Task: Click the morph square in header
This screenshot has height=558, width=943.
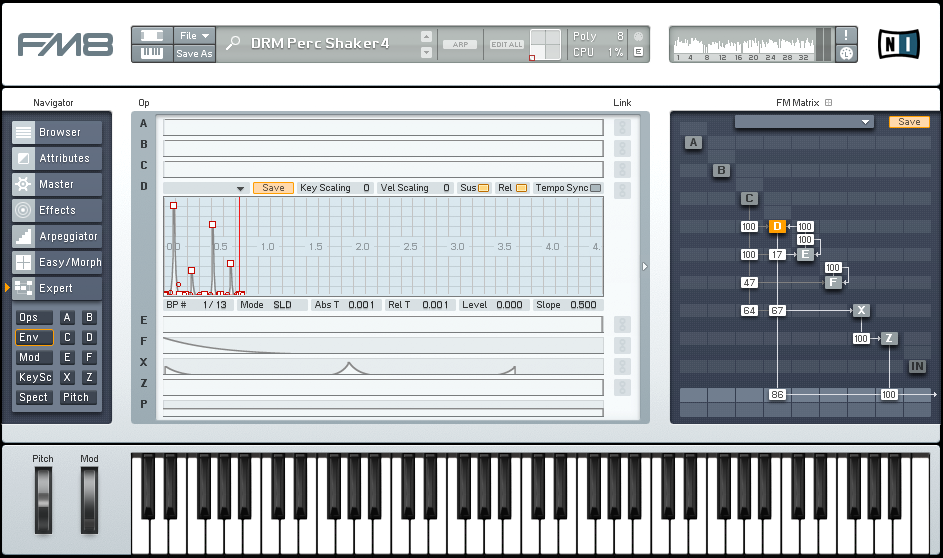Action: pyautogui.click(x=545, y=44)
